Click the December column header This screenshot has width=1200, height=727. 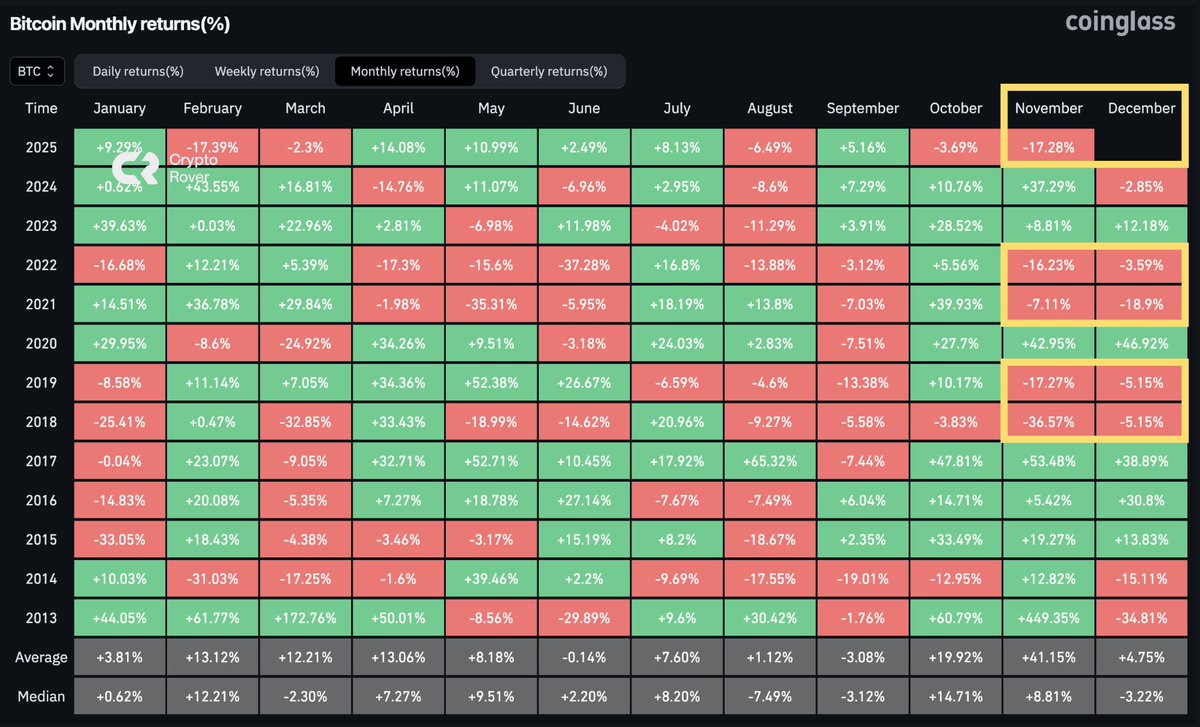(x=1141, y=108)
